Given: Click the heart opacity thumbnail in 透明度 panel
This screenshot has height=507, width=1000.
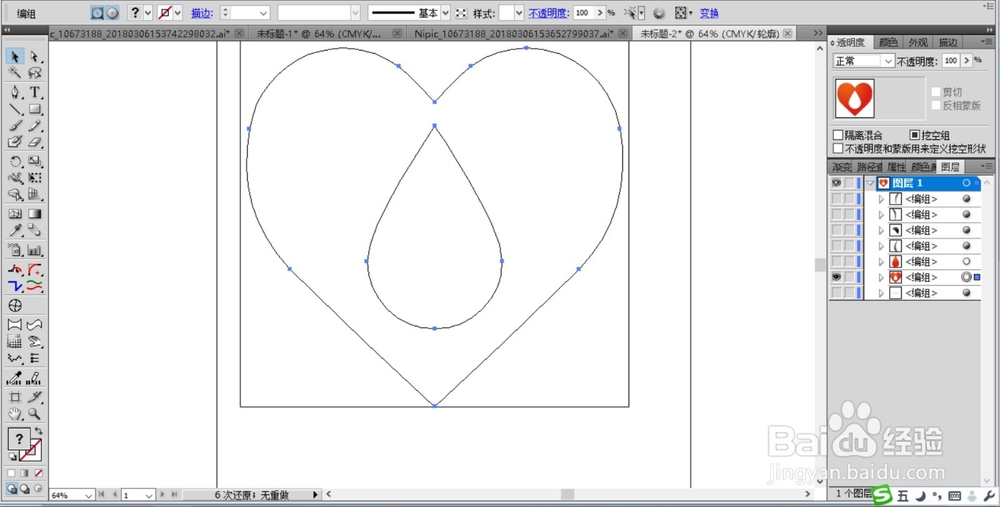Looking at the screenshot, I should point(855,99).
